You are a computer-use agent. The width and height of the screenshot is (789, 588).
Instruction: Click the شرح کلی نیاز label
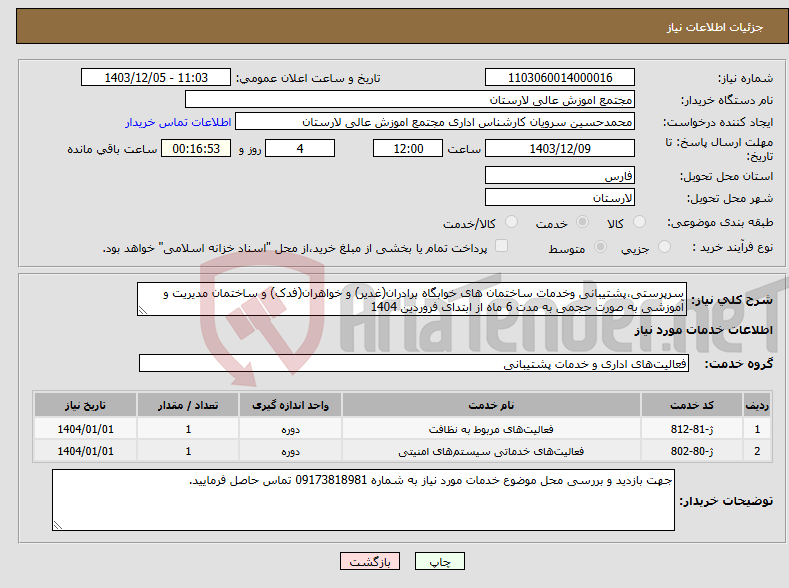click(732, 300)
